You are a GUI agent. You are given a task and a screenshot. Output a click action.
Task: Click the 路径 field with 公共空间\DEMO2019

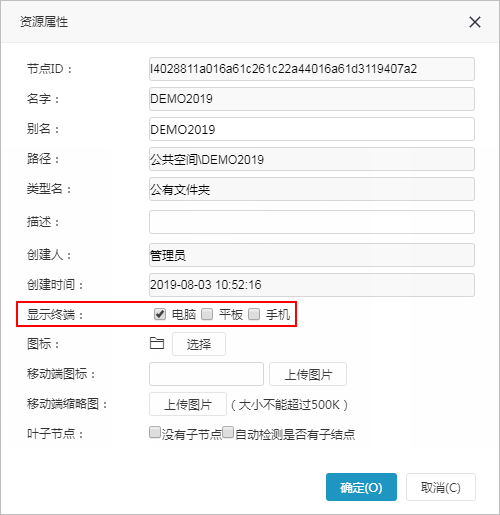click(x=312, y=159)
